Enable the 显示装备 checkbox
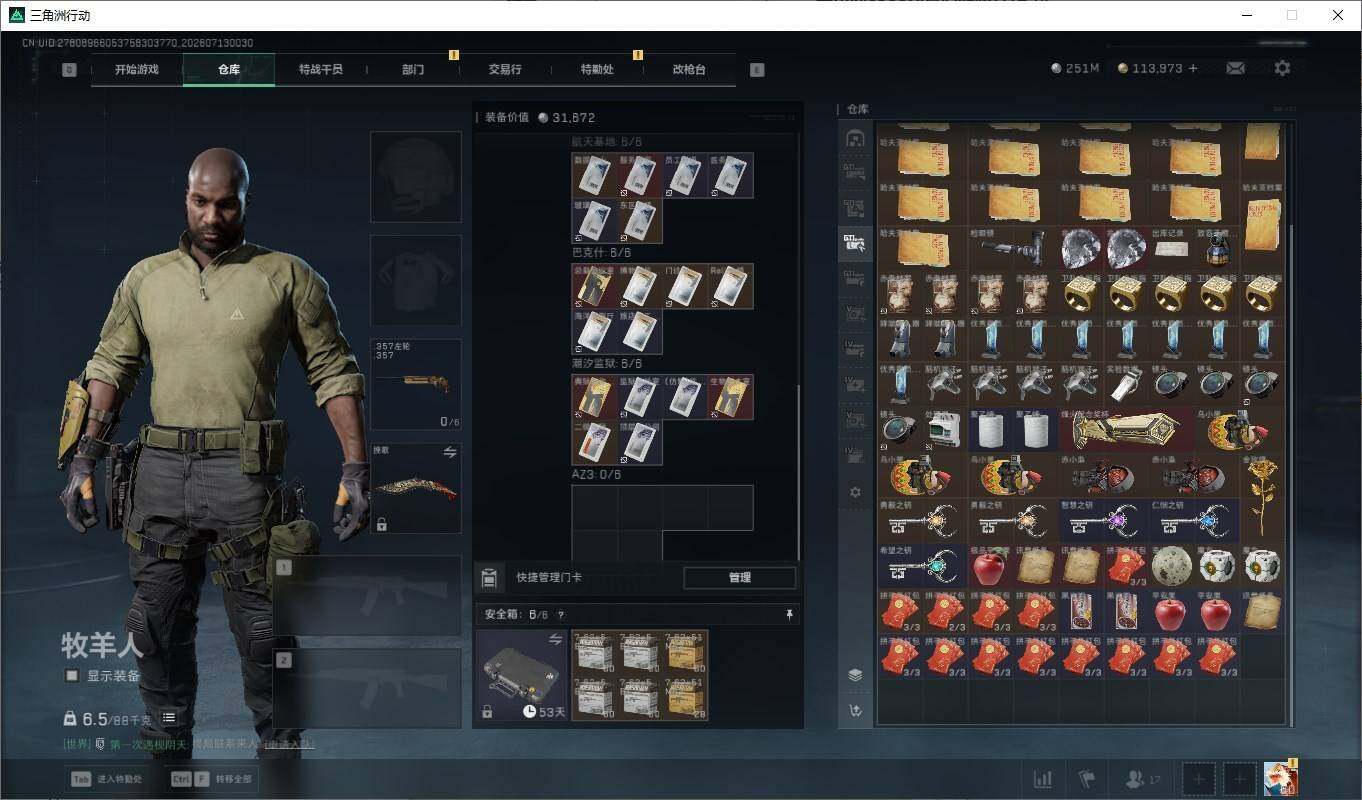 [72, 676]
